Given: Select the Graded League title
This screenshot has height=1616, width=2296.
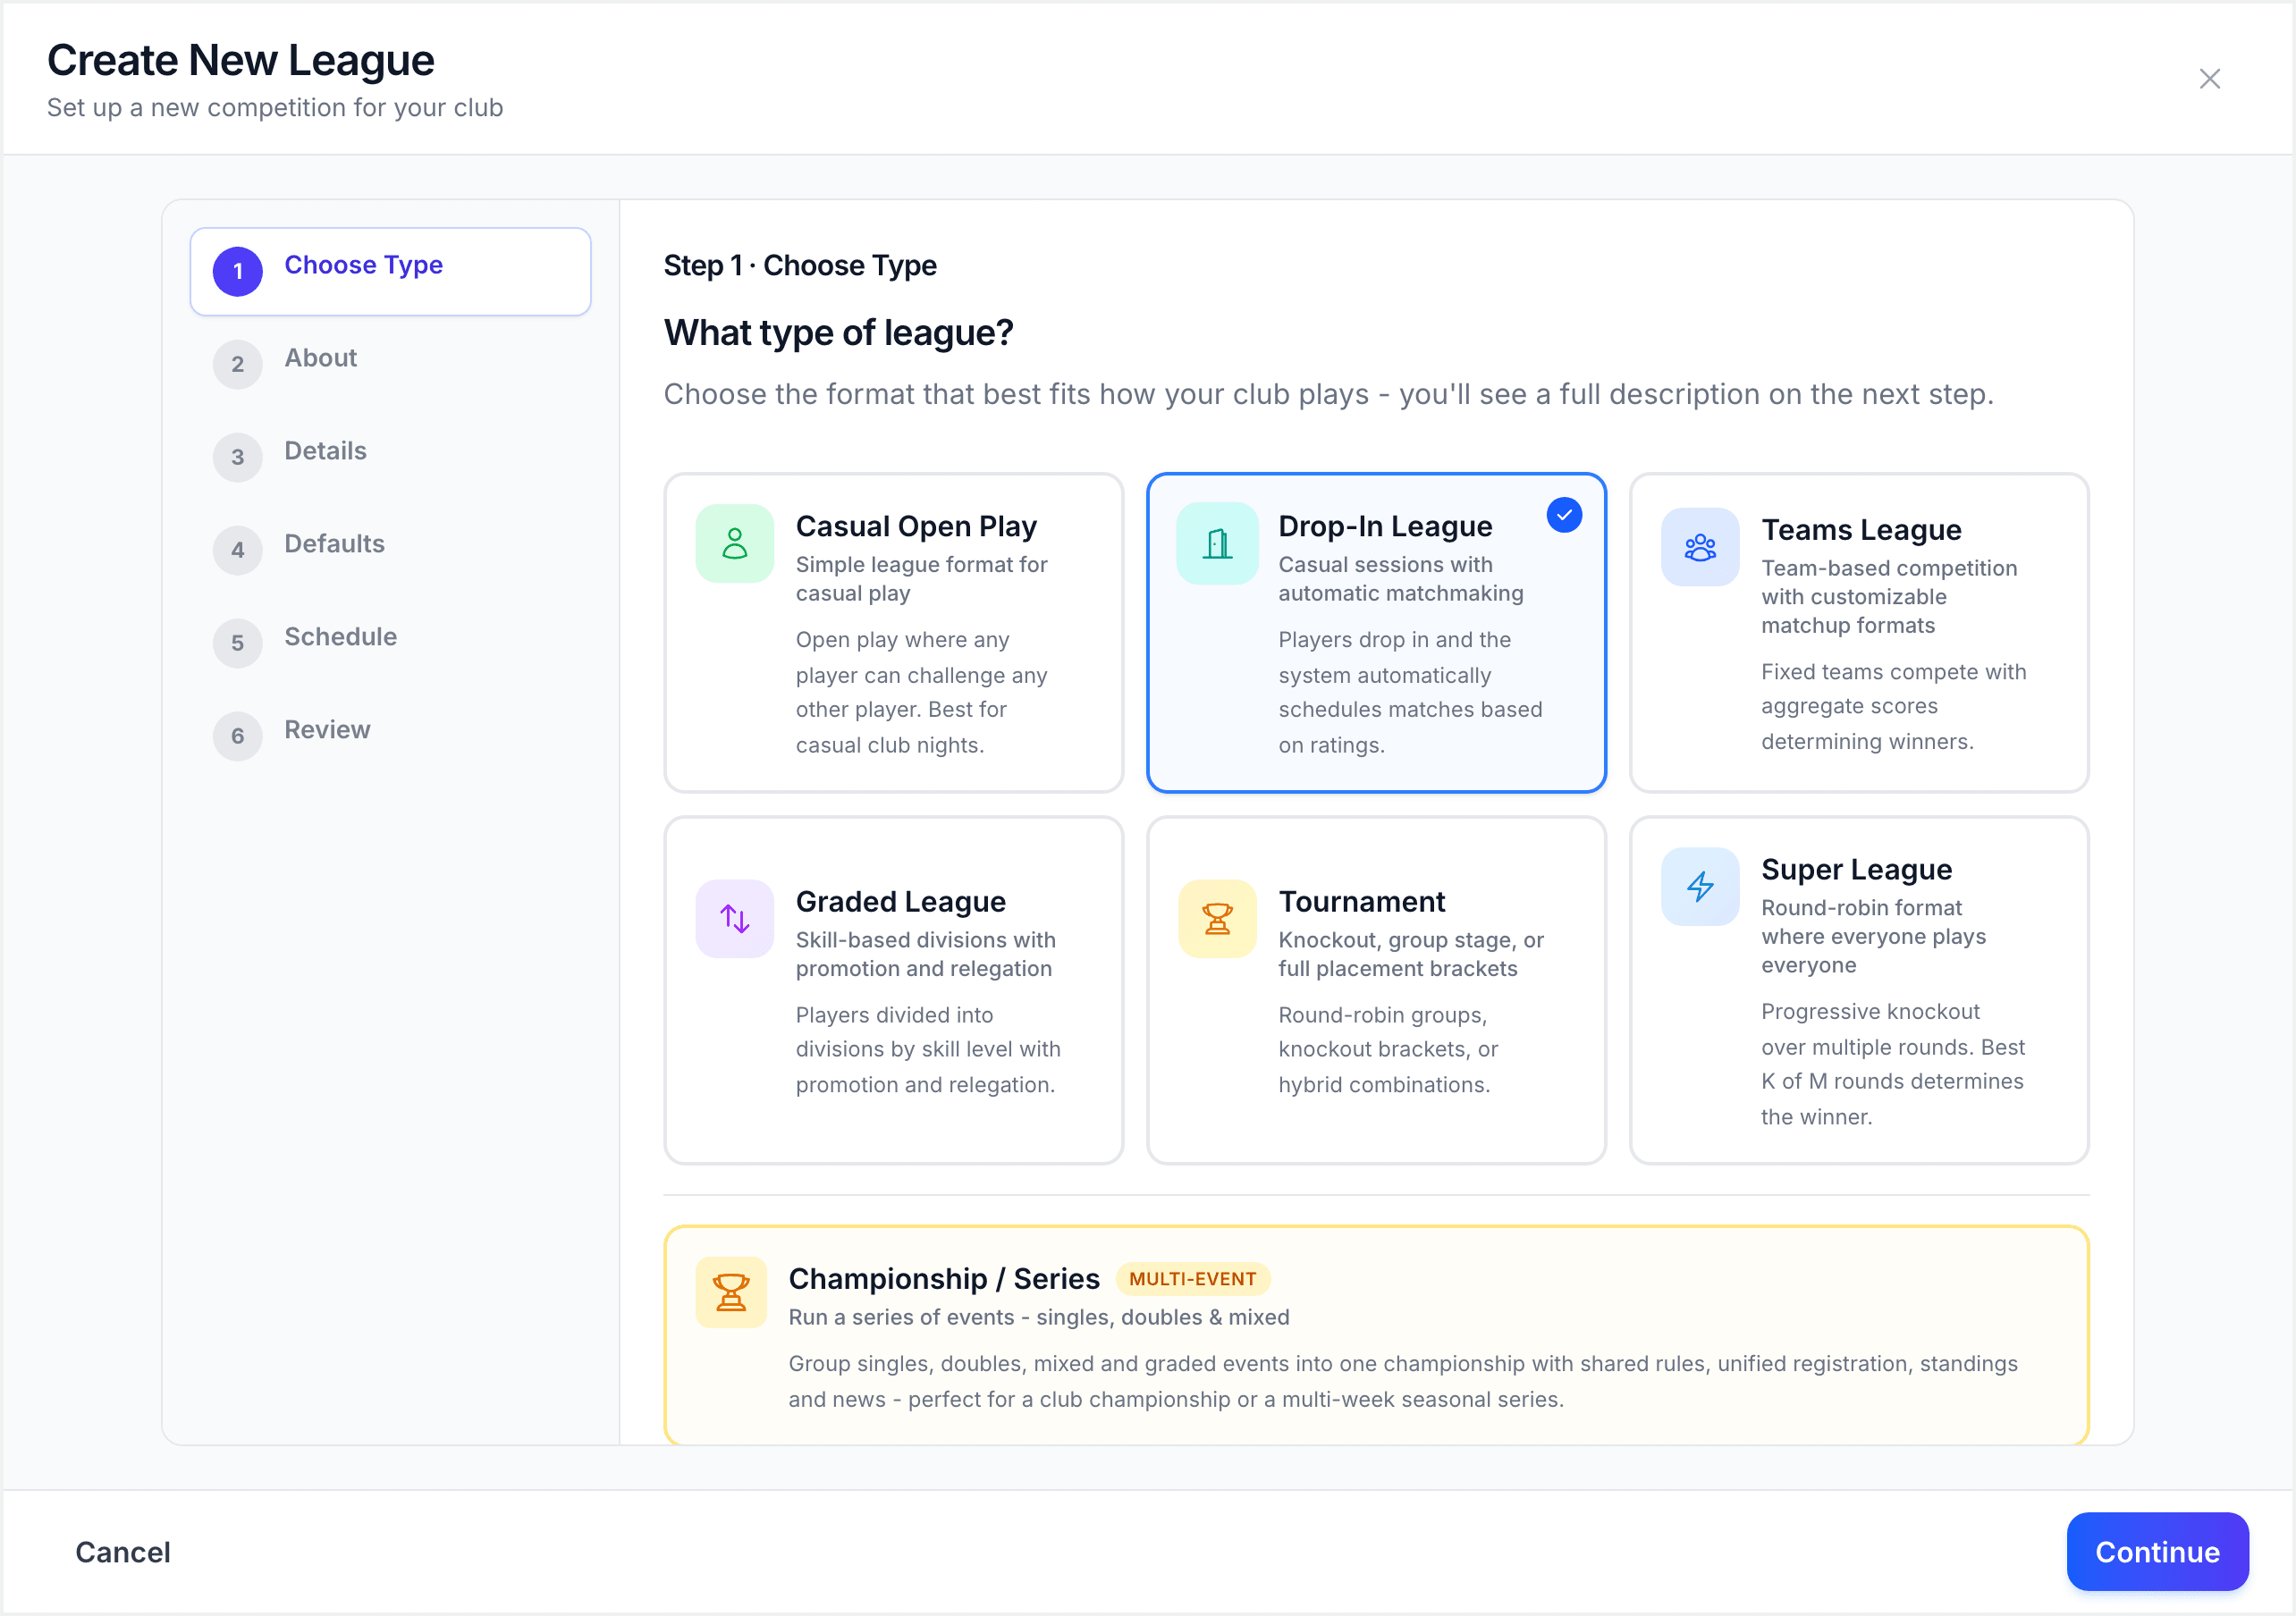Looking at the screenshot, I should pos(900,901).
